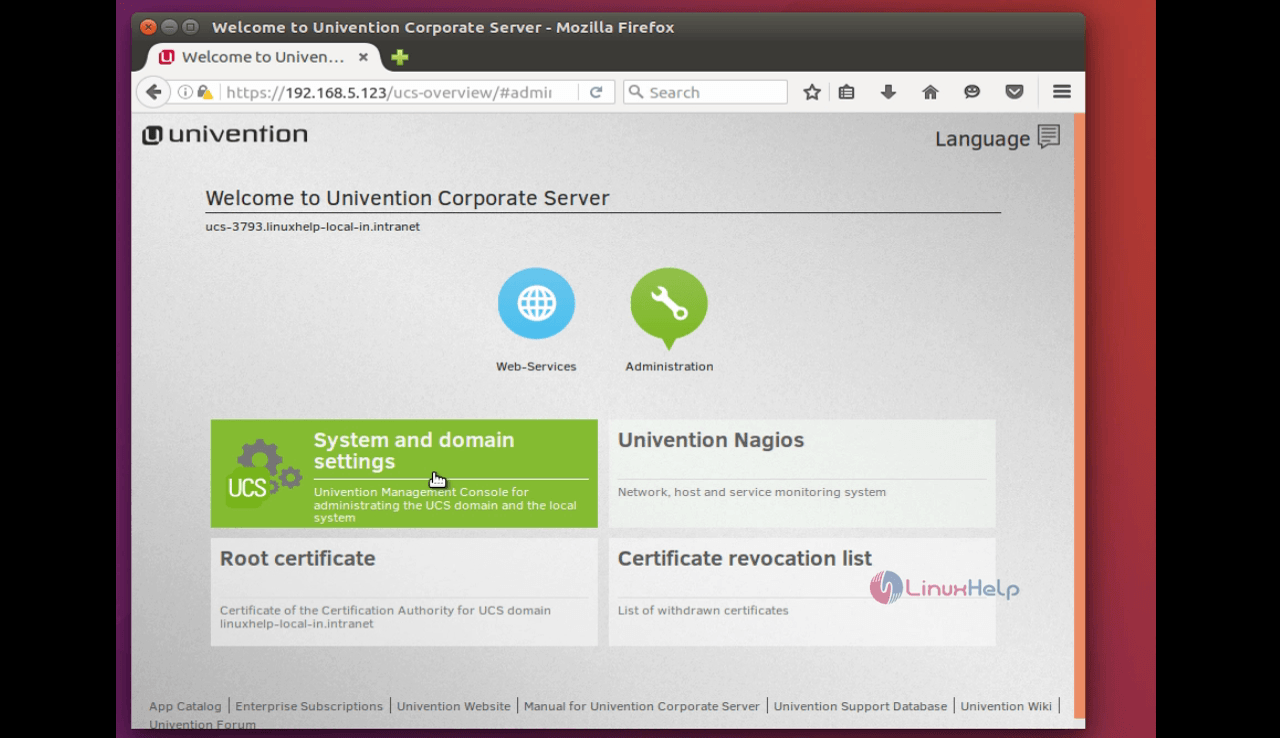Go to the Firefox home page icon
1280x738 pixels.
coord(930,92)
